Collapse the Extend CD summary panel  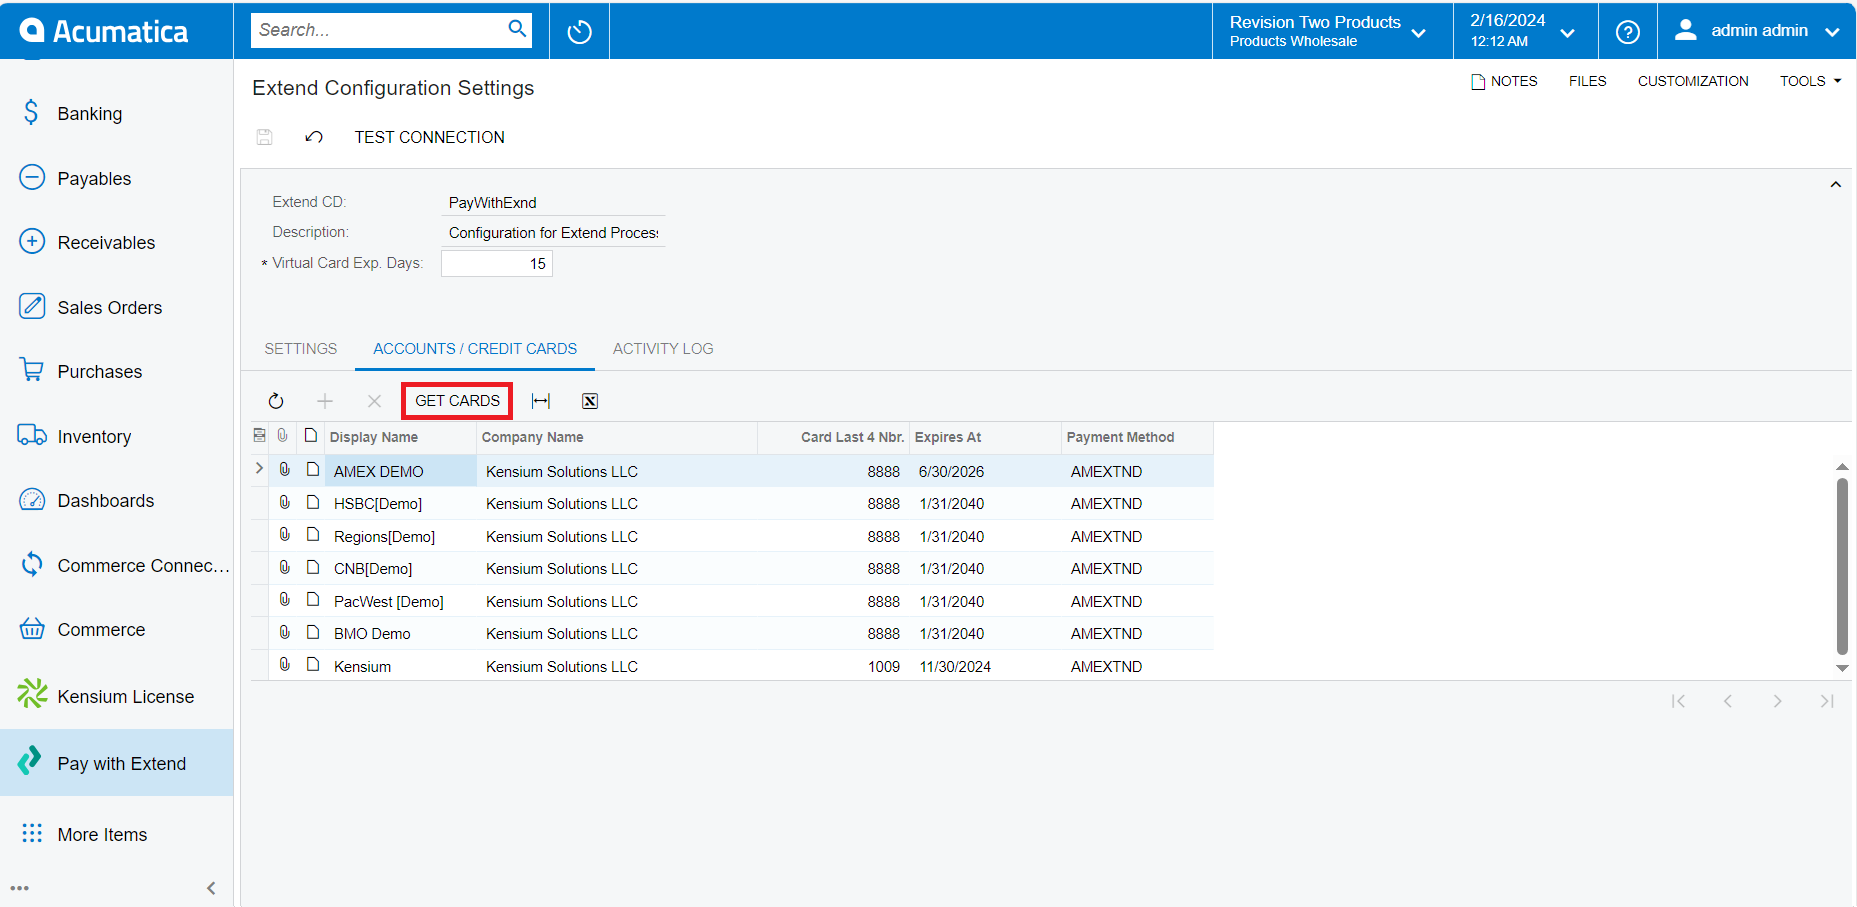click(x=1836, y=184)
